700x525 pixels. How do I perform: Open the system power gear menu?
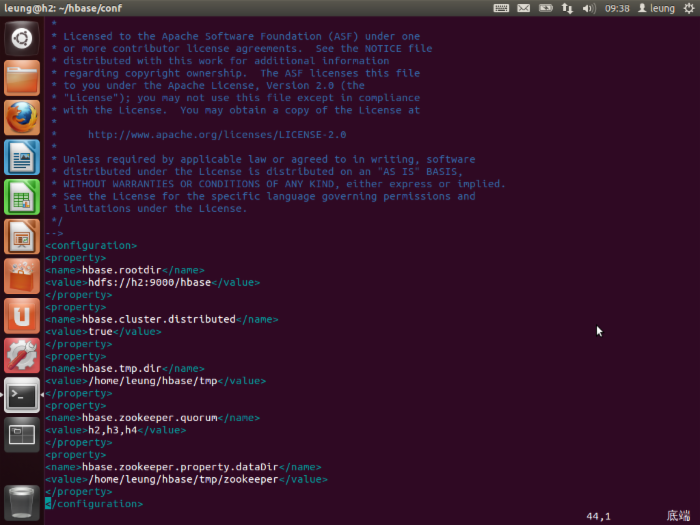[689, 8]
